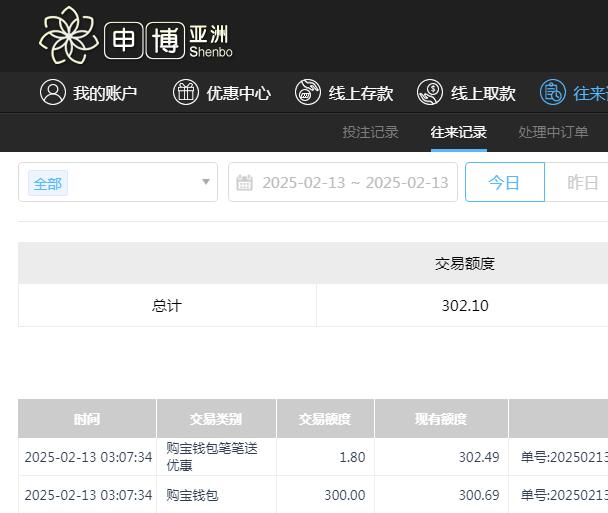The height and width of the screenshot is (513, 608).
Task: Switch to 处理中订单 tab
Action: point(553,132)
